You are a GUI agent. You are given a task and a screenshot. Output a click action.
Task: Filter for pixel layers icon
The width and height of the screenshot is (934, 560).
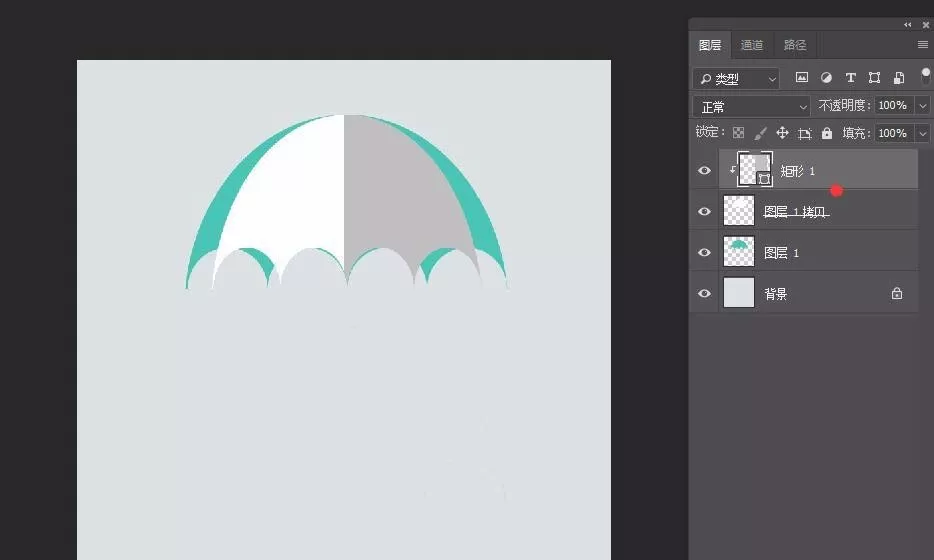(802, 77)
